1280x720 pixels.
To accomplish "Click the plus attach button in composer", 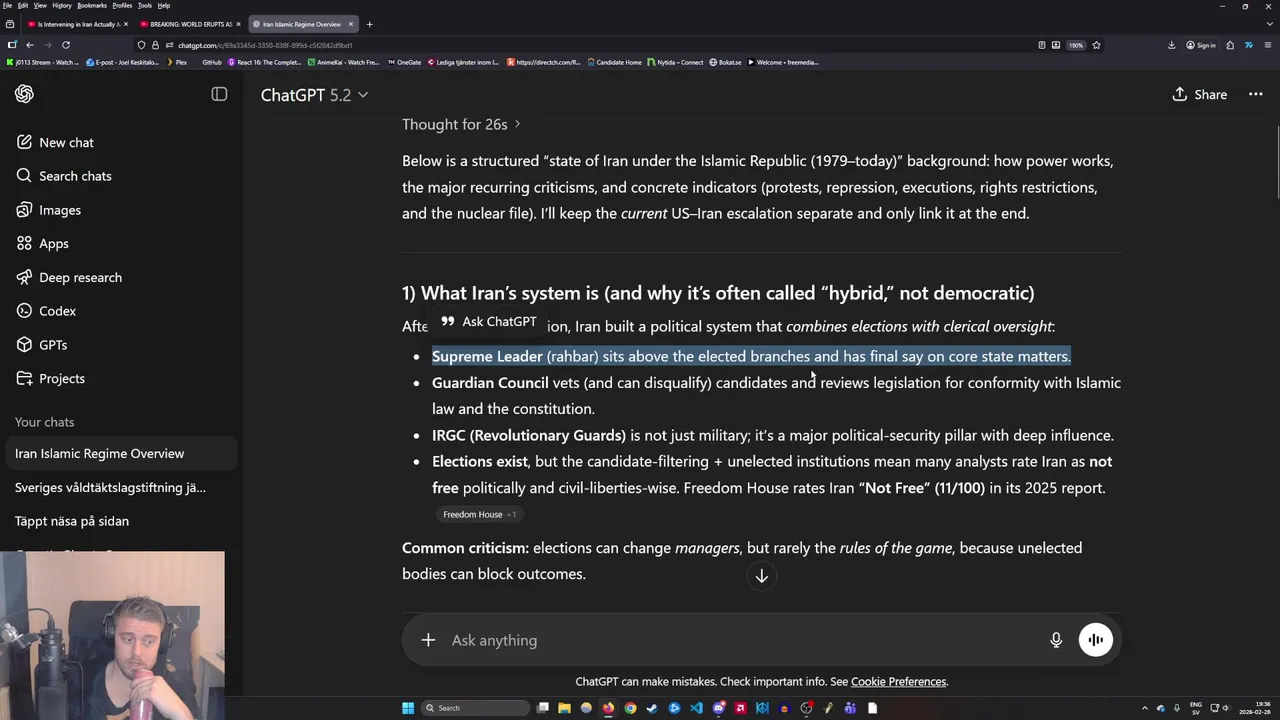I will (x=428, y=640).
